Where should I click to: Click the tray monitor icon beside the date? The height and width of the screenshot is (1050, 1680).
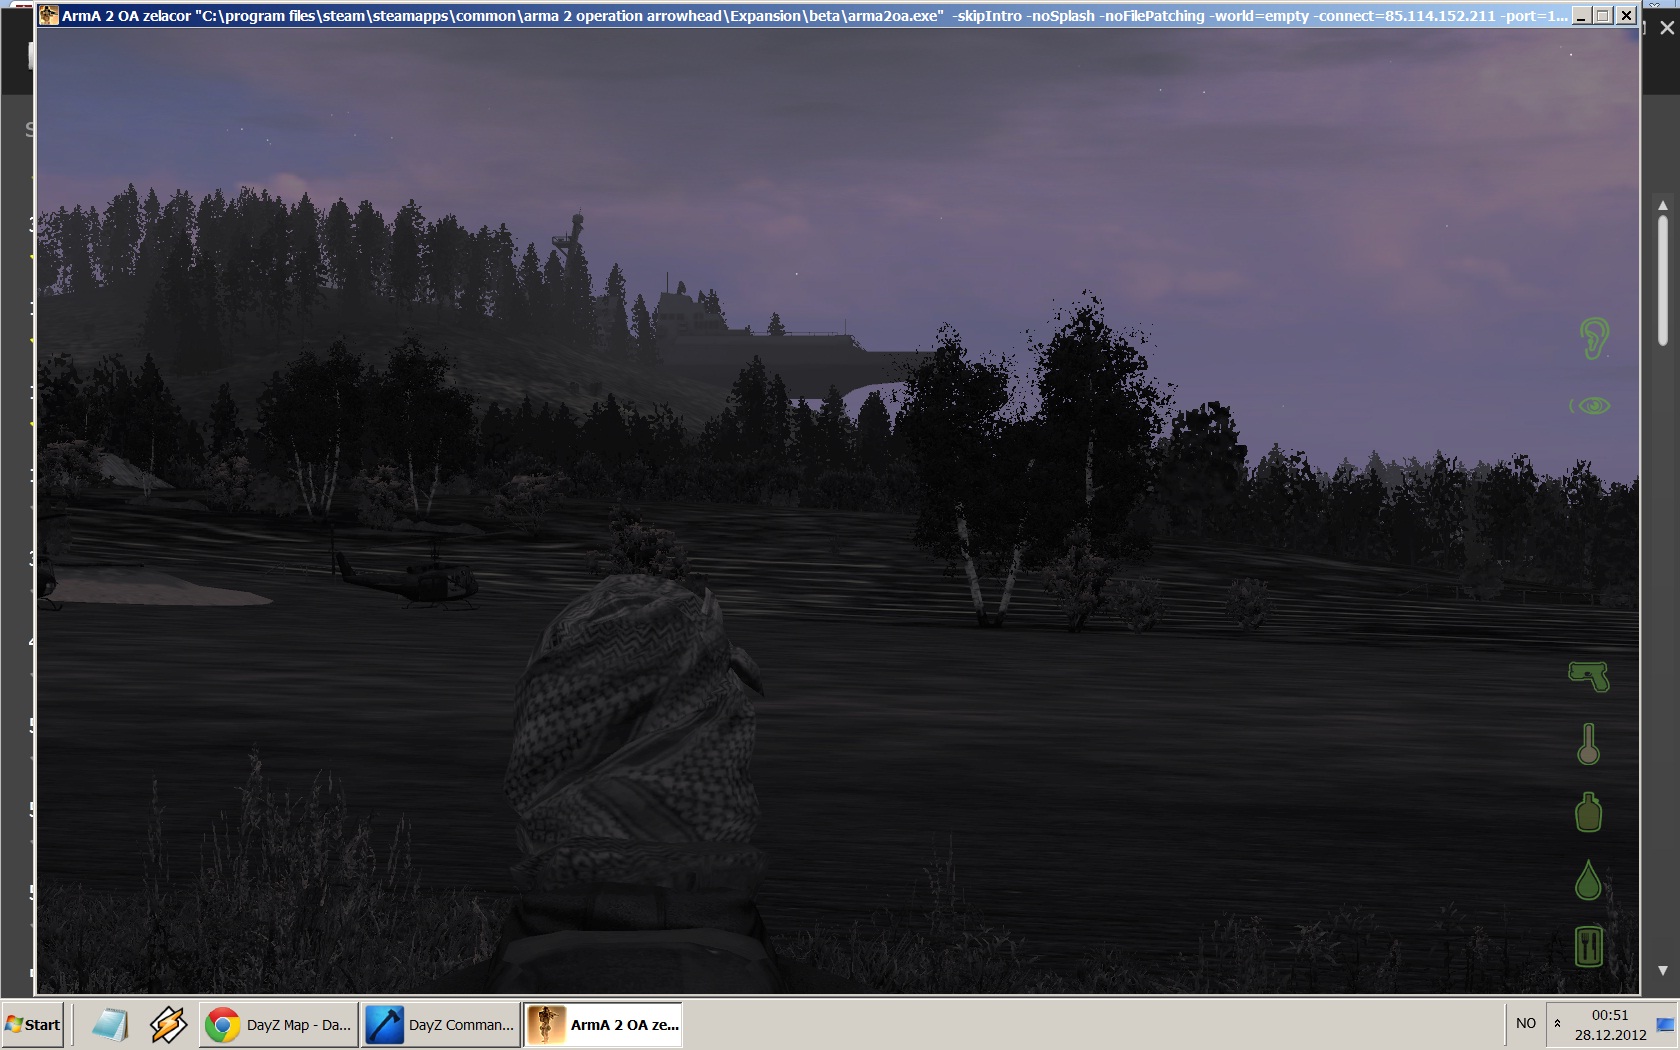(1665, 1025)
